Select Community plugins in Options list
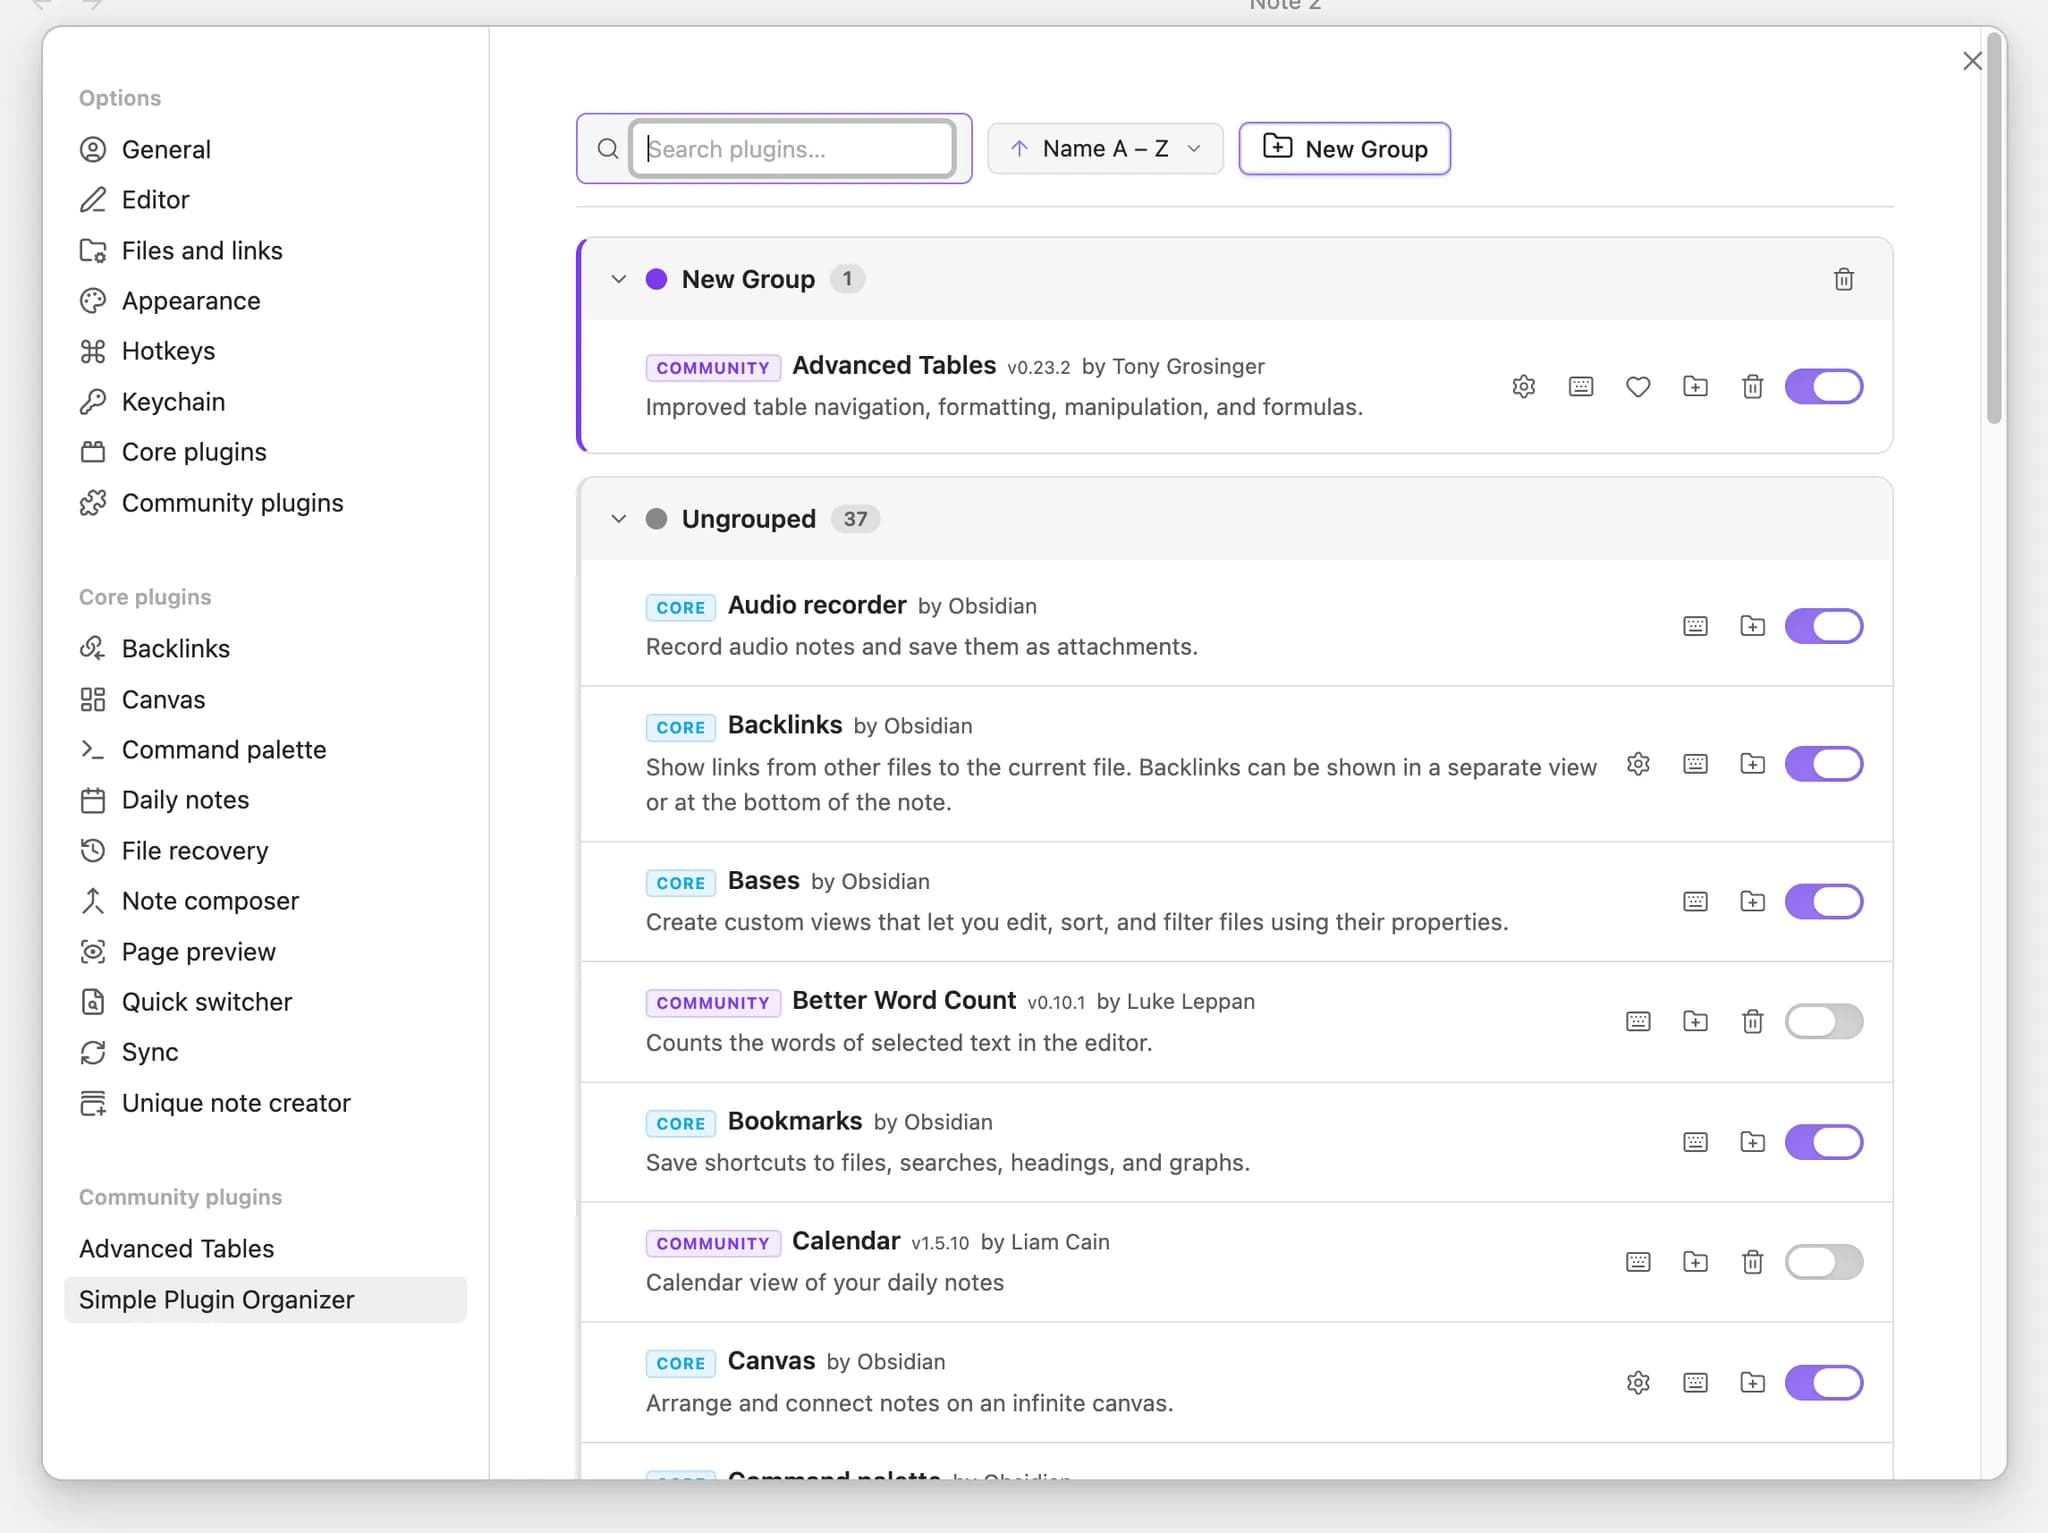The height and width of the screenshot is (1533, 2048). 265,503
